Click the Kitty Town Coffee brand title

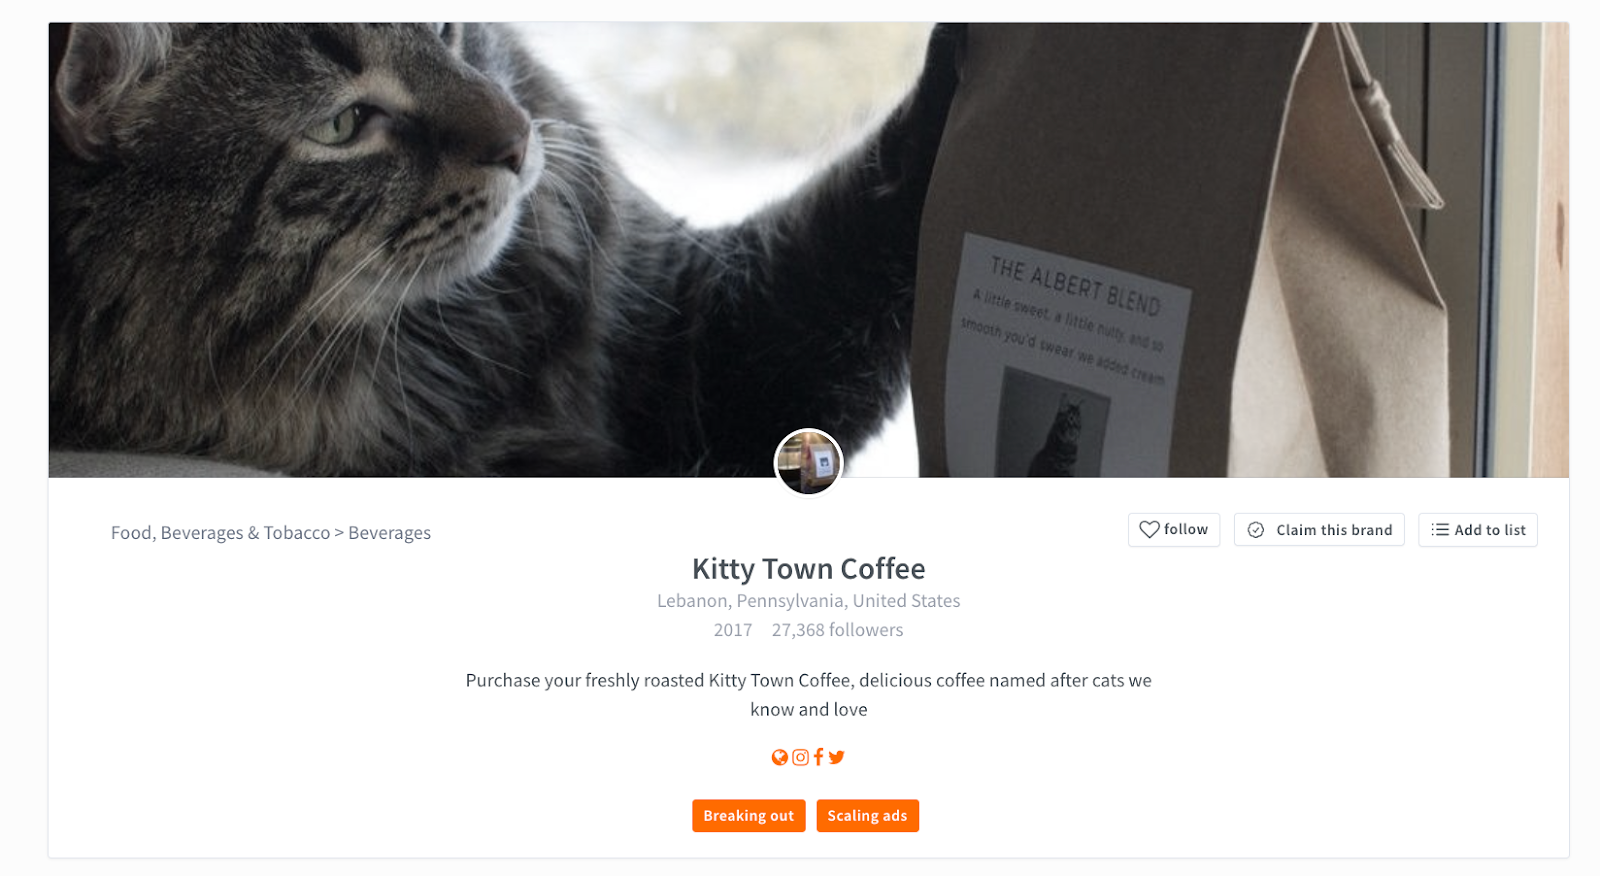[808, 569]
